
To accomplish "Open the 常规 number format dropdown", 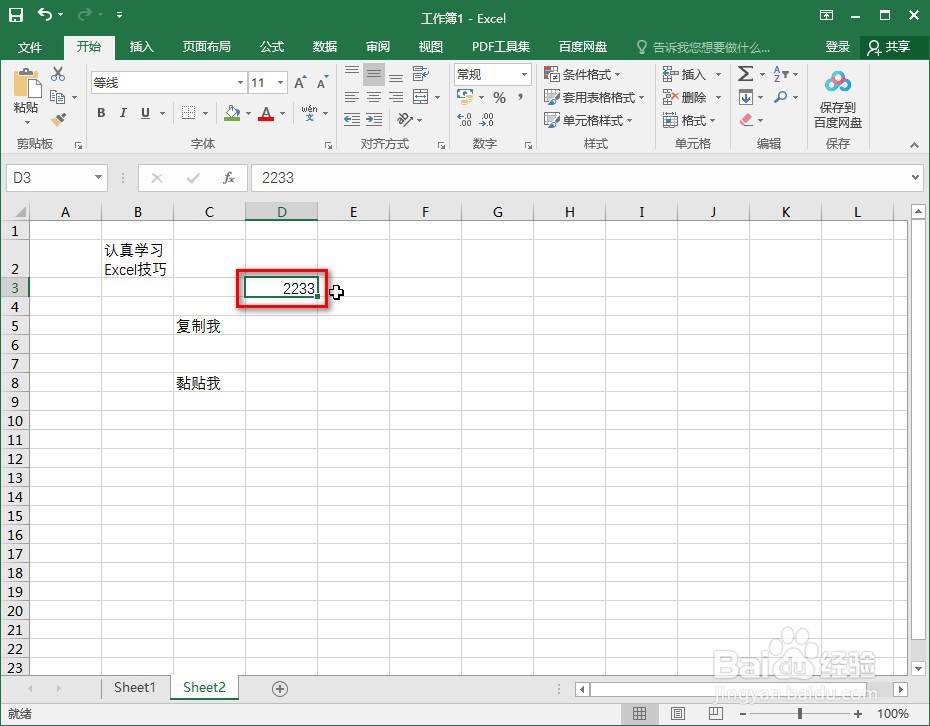I will (524, 74).
